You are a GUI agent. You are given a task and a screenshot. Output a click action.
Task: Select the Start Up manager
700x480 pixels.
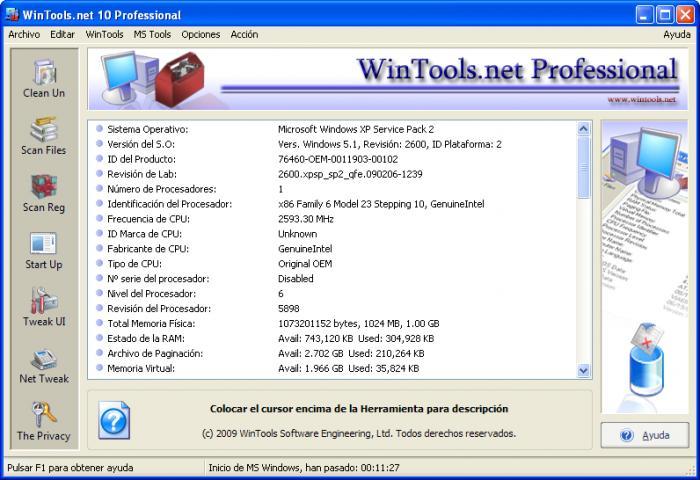pos(44,250)
